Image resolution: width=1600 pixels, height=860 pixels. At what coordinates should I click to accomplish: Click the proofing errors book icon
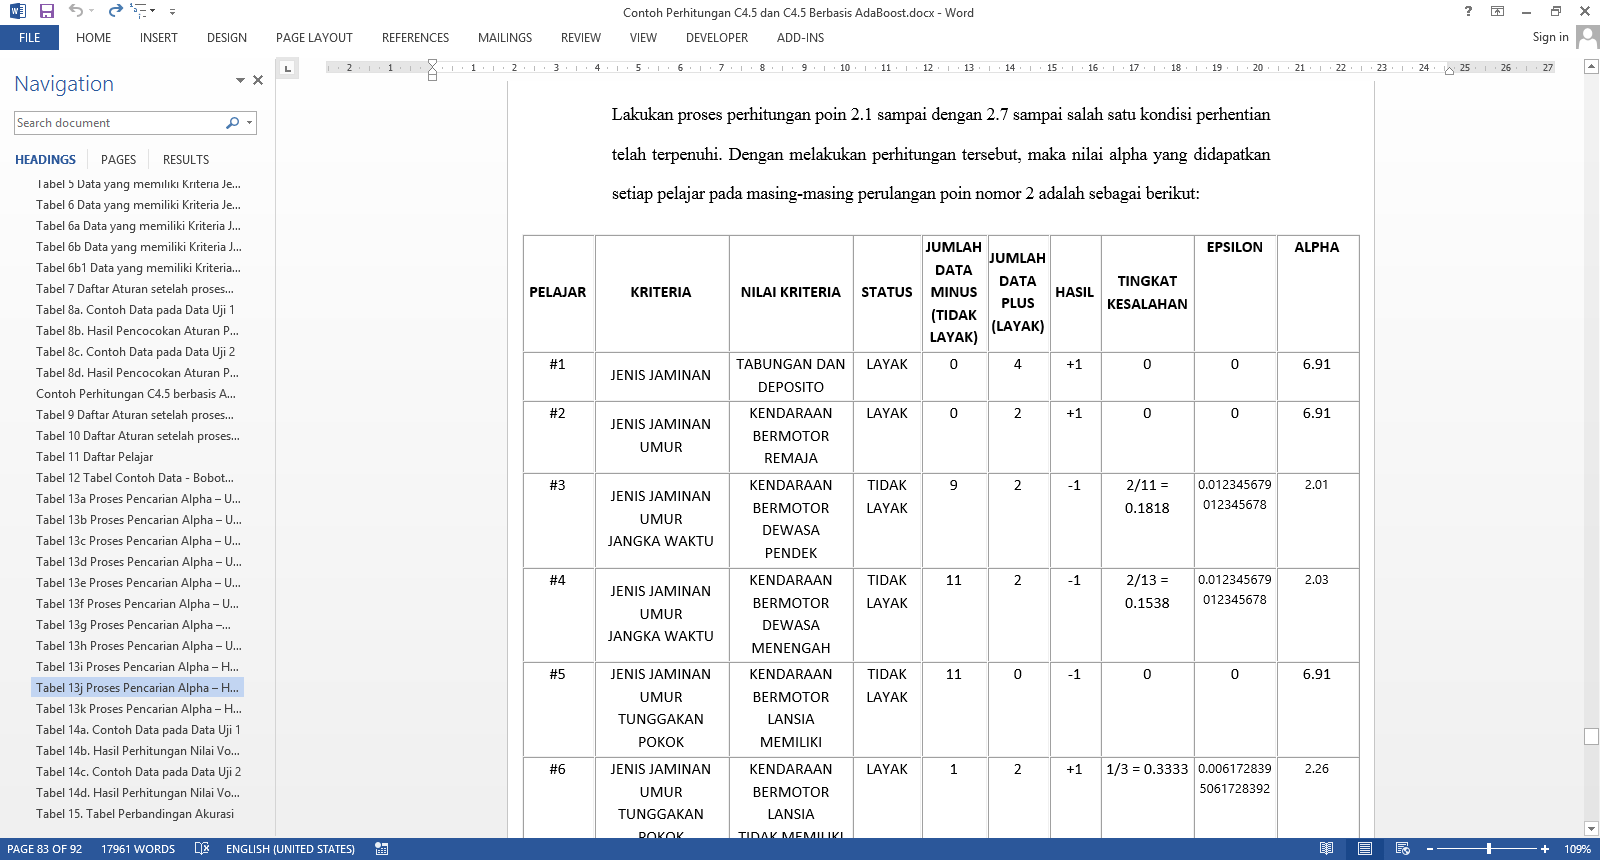point(202,849)
